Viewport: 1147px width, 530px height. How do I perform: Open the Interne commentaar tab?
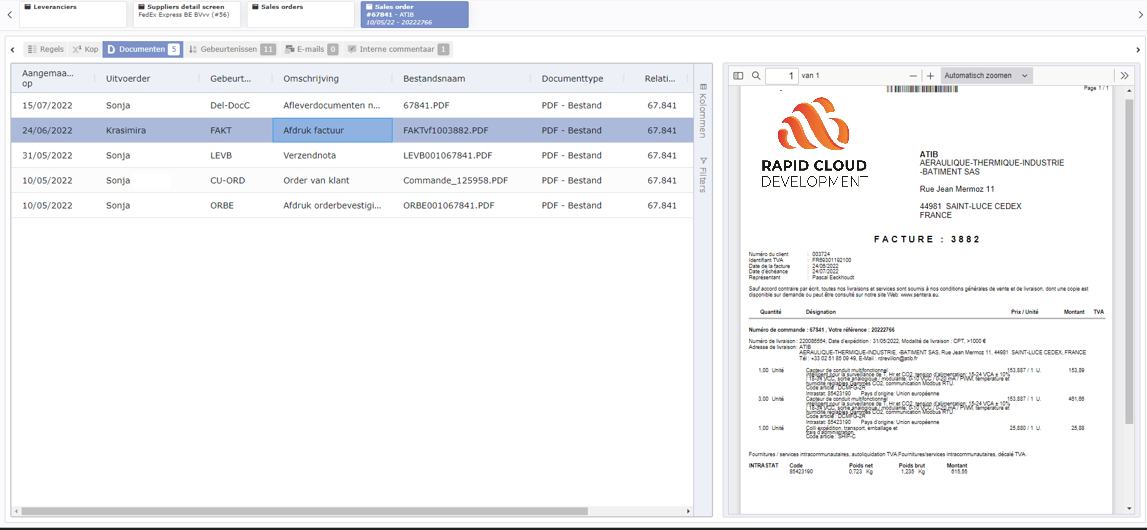pyautogui.click(x=398, y=49)
